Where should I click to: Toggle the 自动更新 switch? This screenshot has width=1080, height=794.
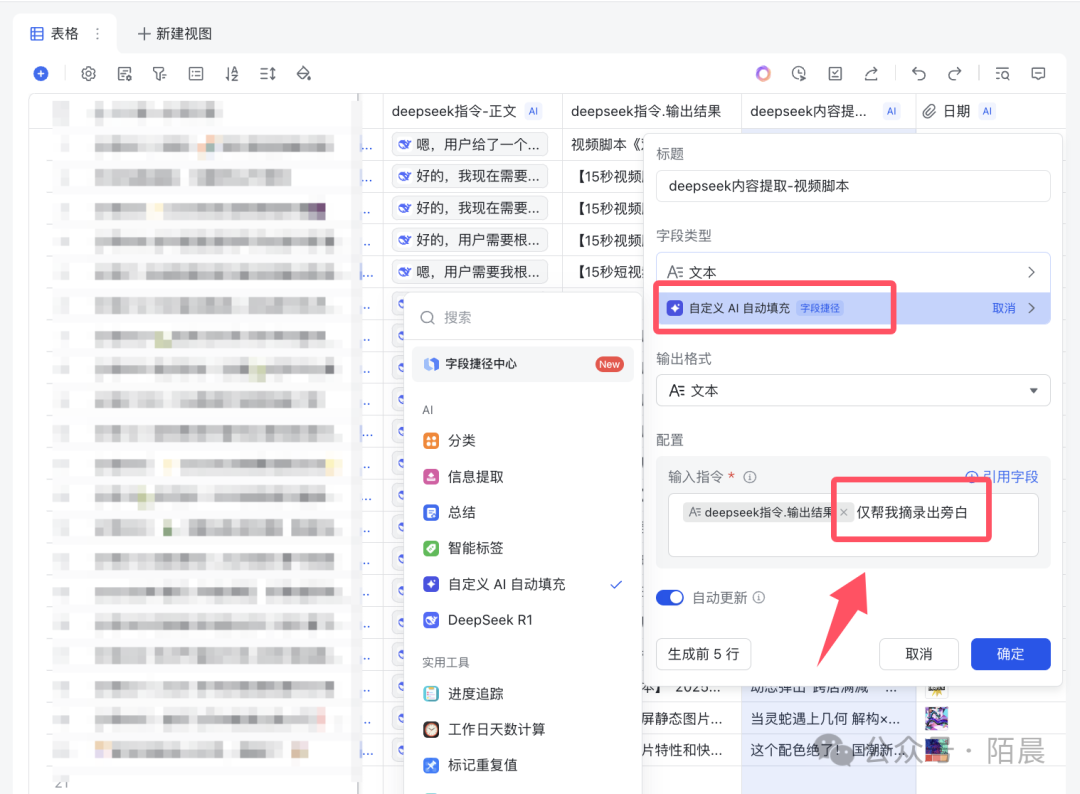coord(669,597)
